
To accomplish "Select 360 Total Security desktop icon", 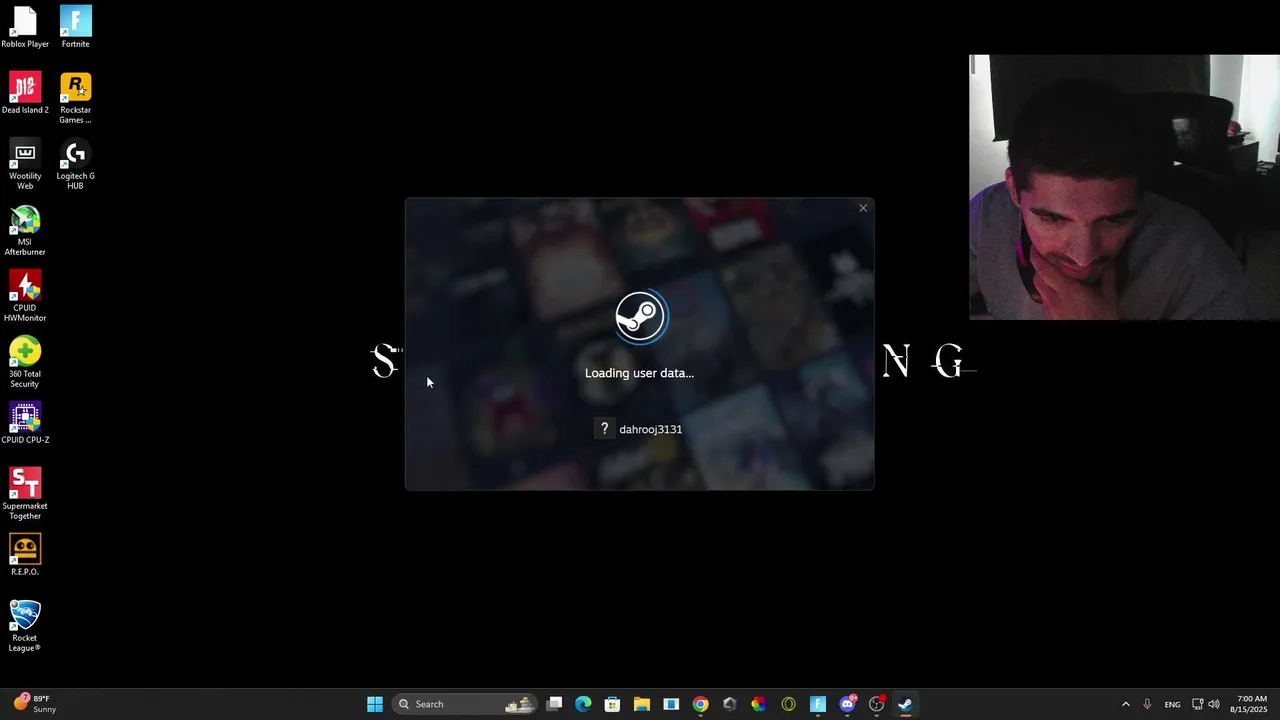I will [x=25, y=362].
